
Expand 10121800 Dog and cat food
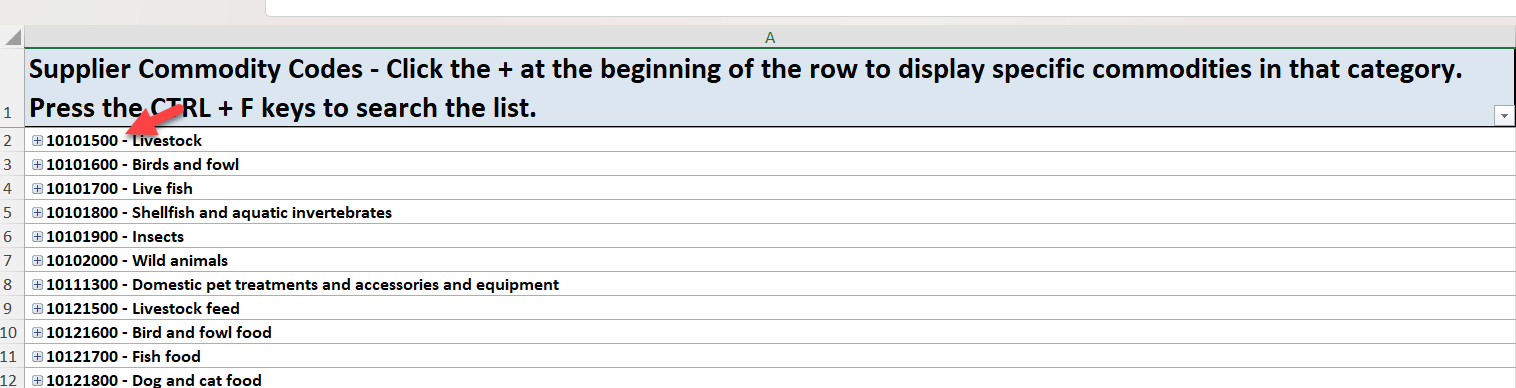coord(38,381)
